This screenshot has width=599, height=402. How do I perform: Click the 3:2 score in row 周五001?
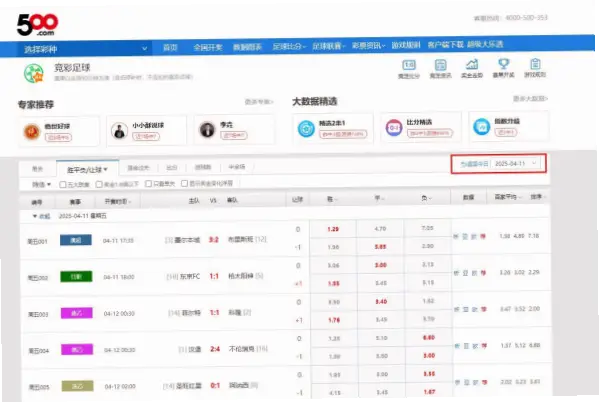tap(214, 240)
